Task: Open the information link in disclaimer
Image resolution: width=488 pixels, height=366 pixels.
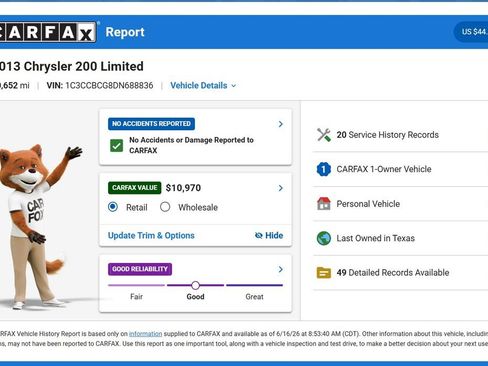Action: (x=145, y=334)
